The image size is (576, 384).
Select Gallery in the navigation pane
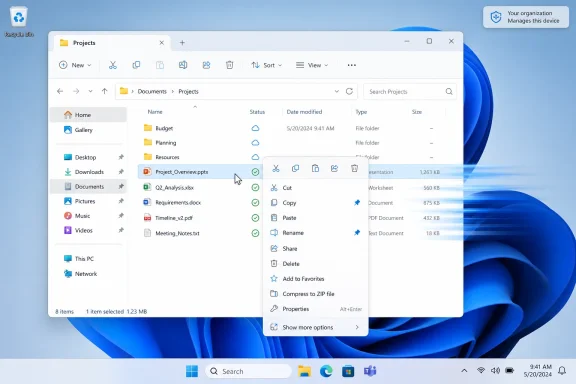[89, 130]
